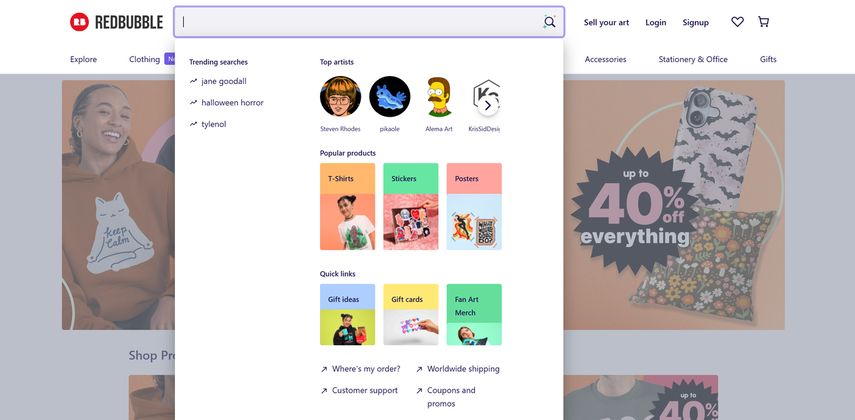Click the Redbubble logo
The height and width of the screenshot is (420, 855).
point(117,22)
